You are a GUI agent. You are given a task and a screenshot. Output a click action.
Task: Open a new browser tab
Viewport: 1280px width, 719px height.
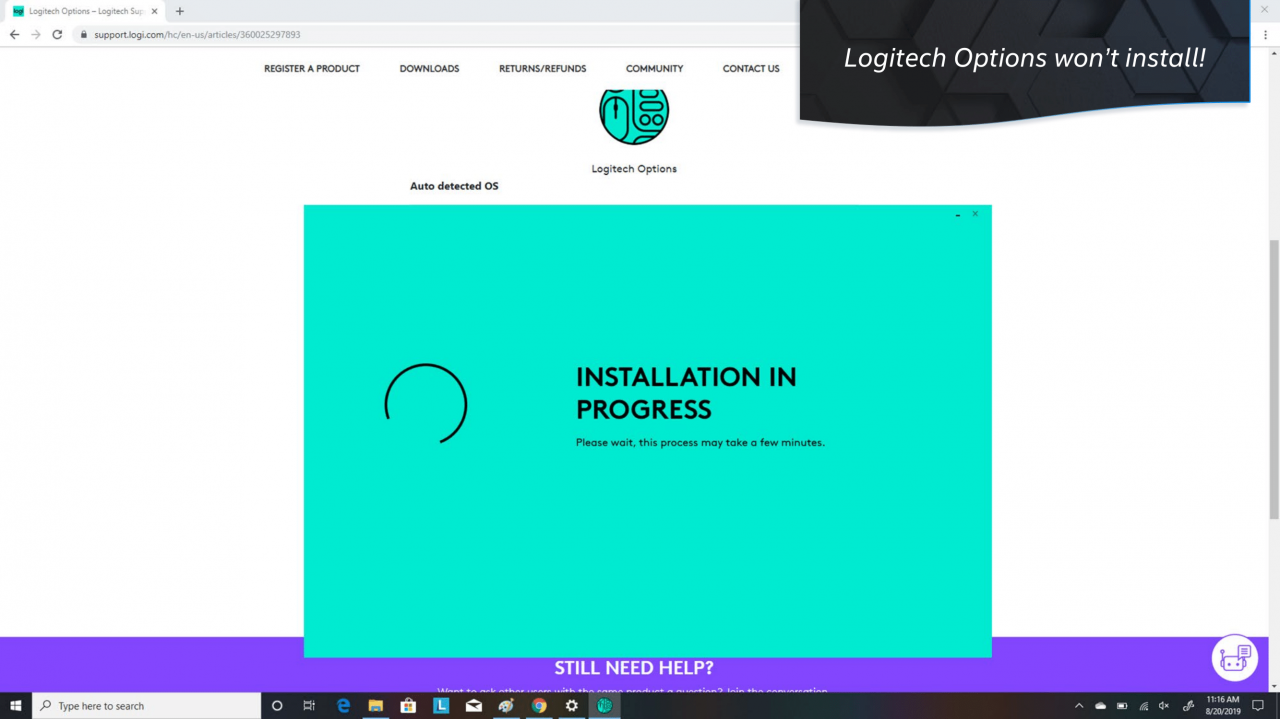(180, 11)
